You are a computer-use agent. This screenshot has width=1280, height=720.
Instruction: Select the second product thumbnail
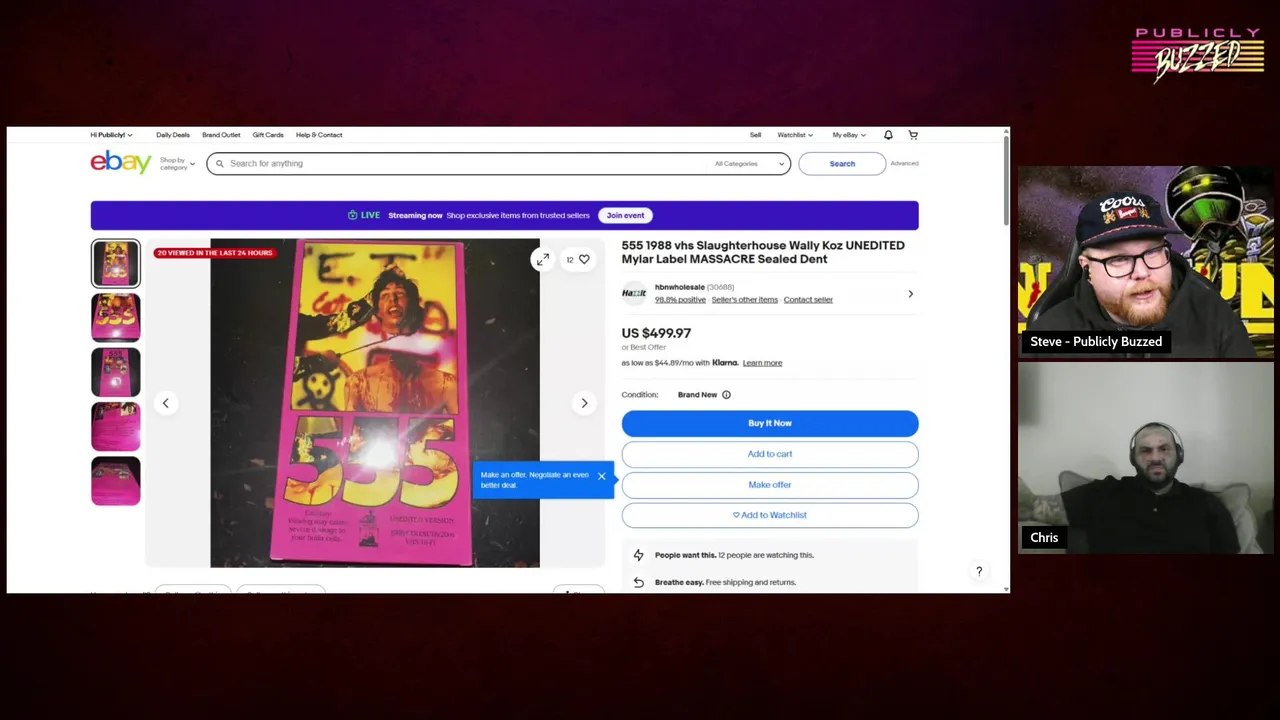(116, 318)
